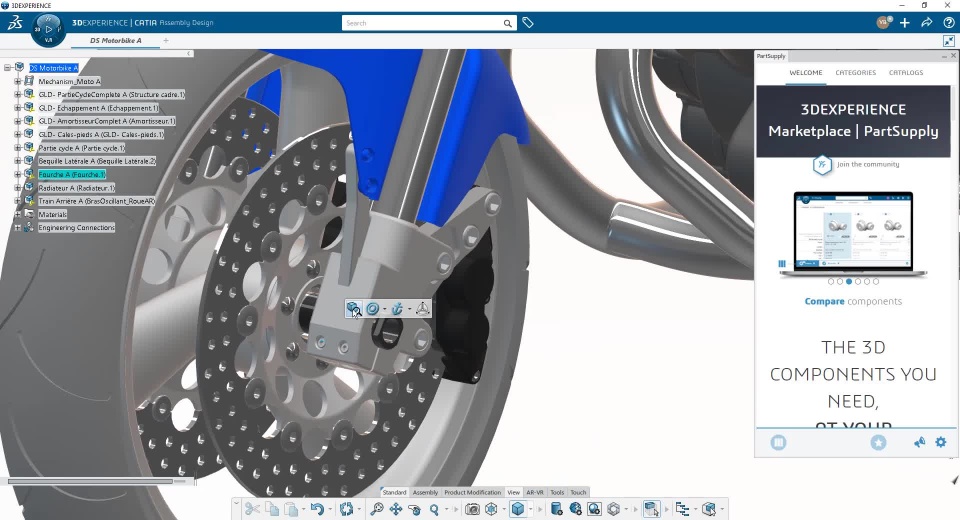Expand the GLD- Echappement A node

18,108
